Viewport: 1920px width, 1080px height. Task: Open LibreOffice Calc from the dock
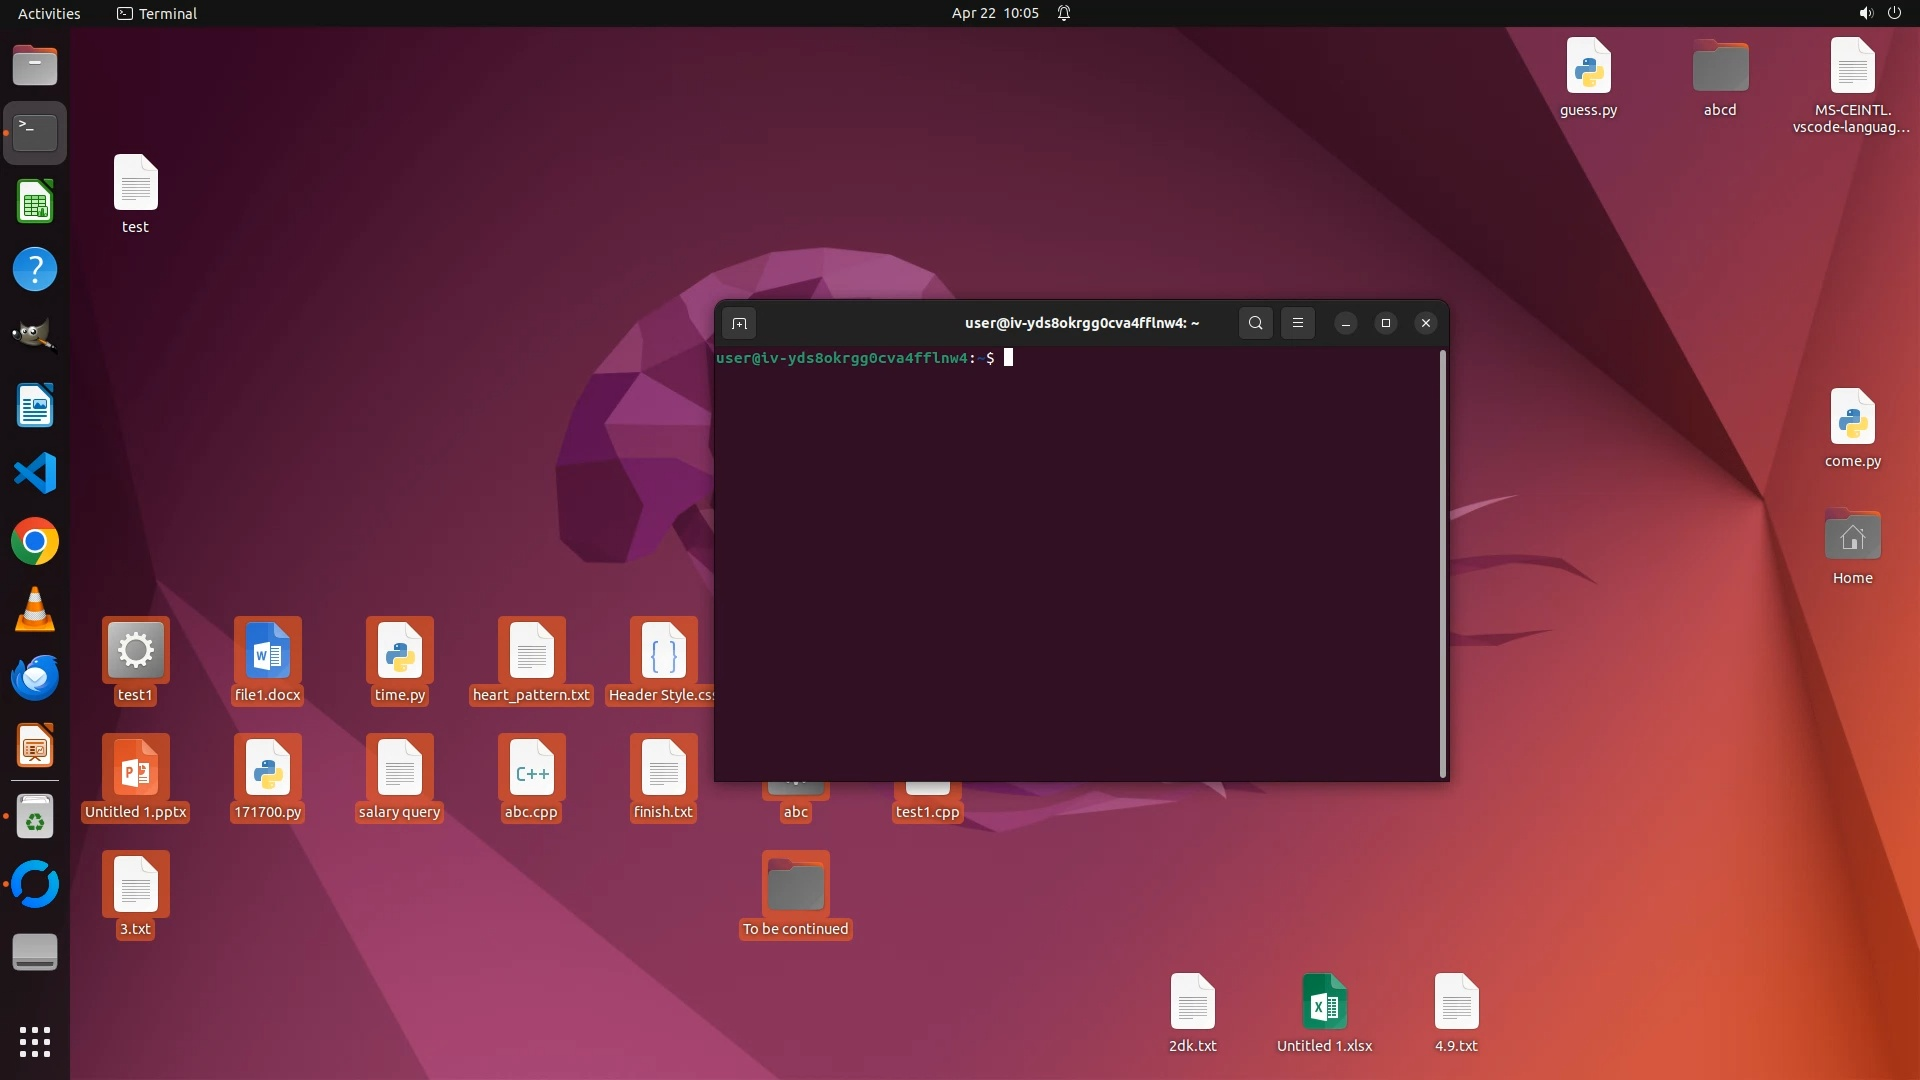(35, 203)
